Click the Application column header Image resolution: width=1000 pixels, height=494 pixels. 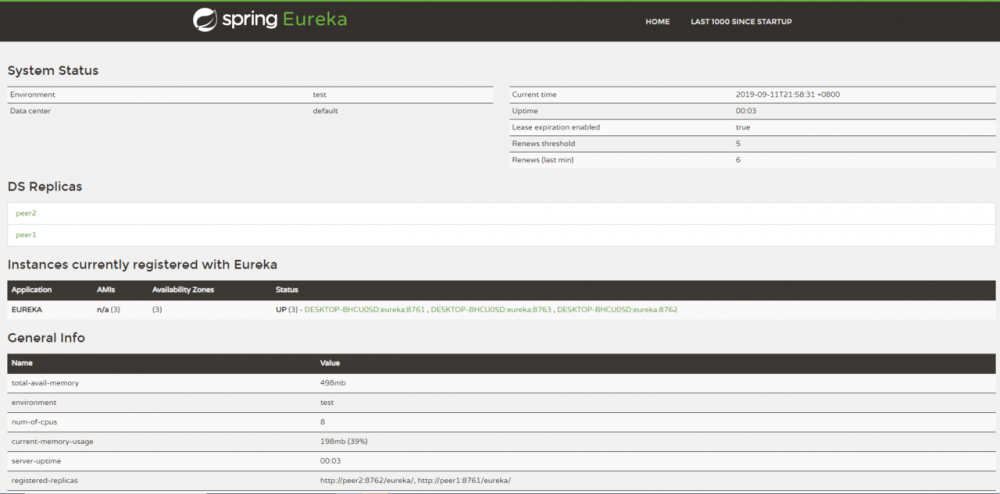31,290
